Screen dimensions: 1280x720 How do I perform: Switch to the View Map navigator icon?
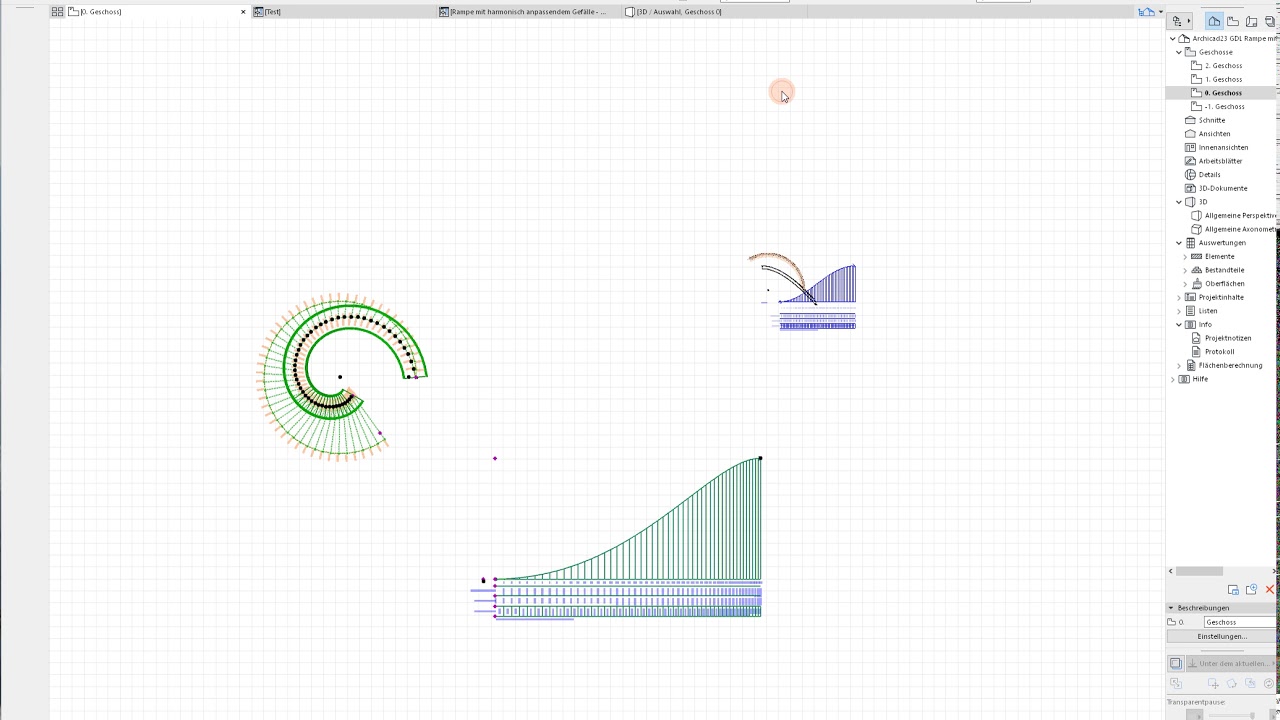1233,21
